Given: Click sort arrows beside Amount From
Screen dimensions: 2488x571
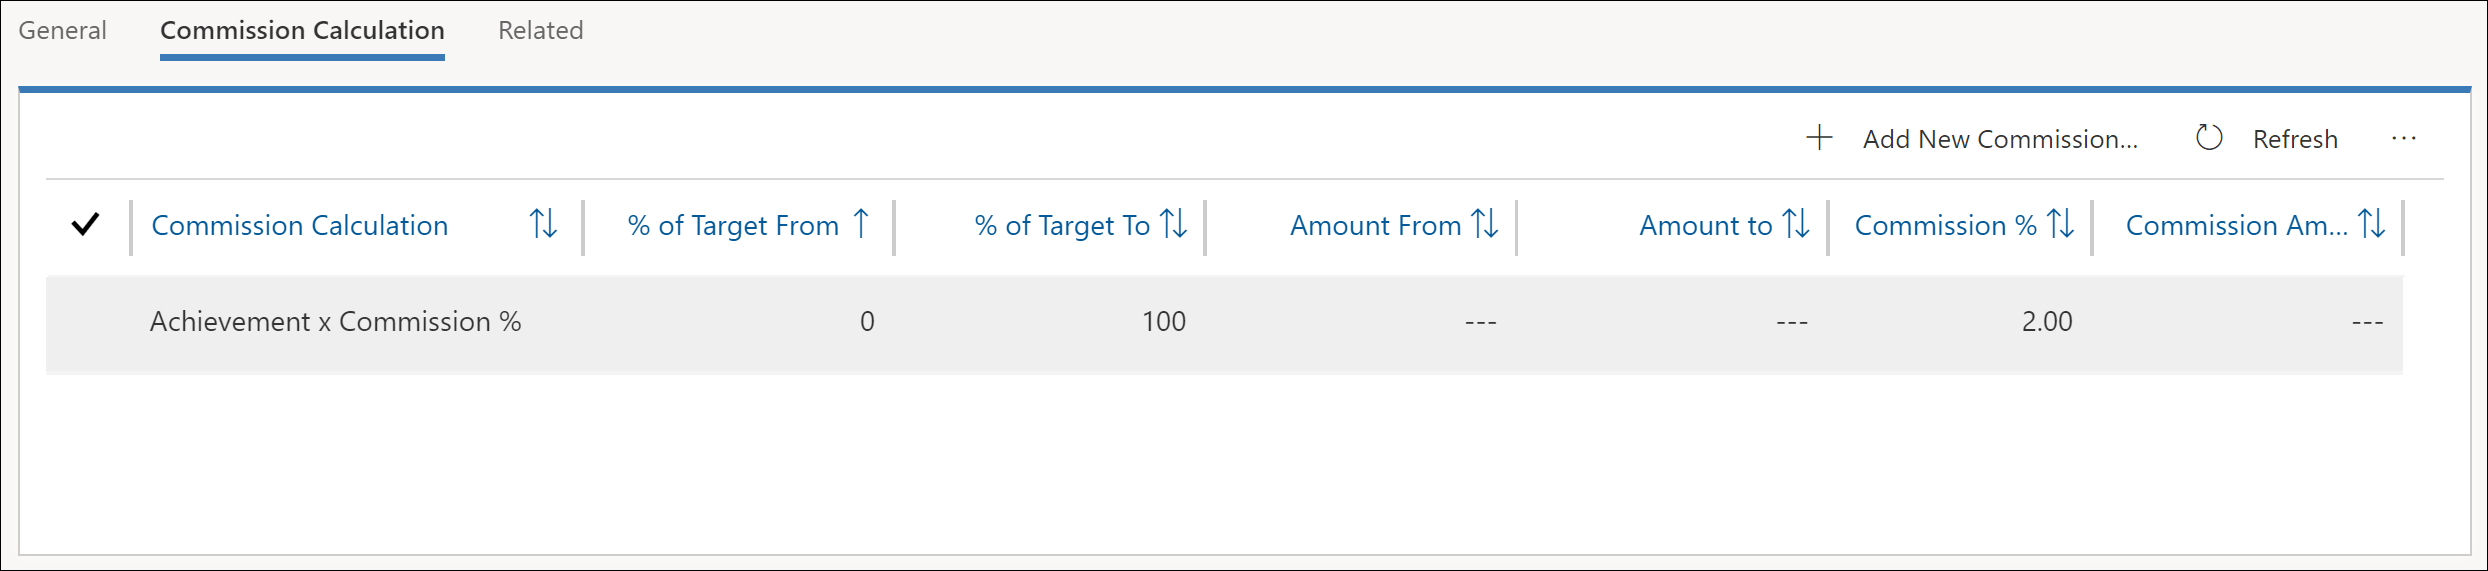Looking at the screenshot, I should 1485,224.
